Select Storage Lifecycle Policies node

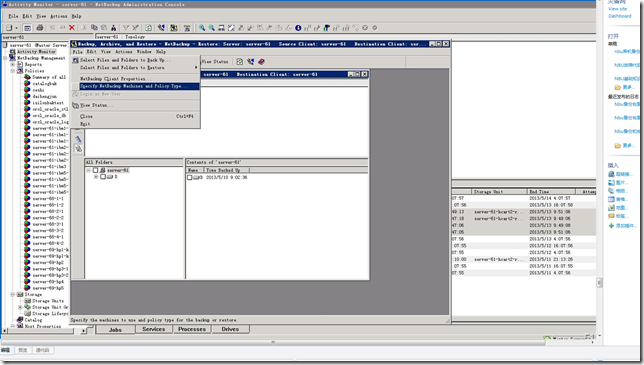(50, 313)
